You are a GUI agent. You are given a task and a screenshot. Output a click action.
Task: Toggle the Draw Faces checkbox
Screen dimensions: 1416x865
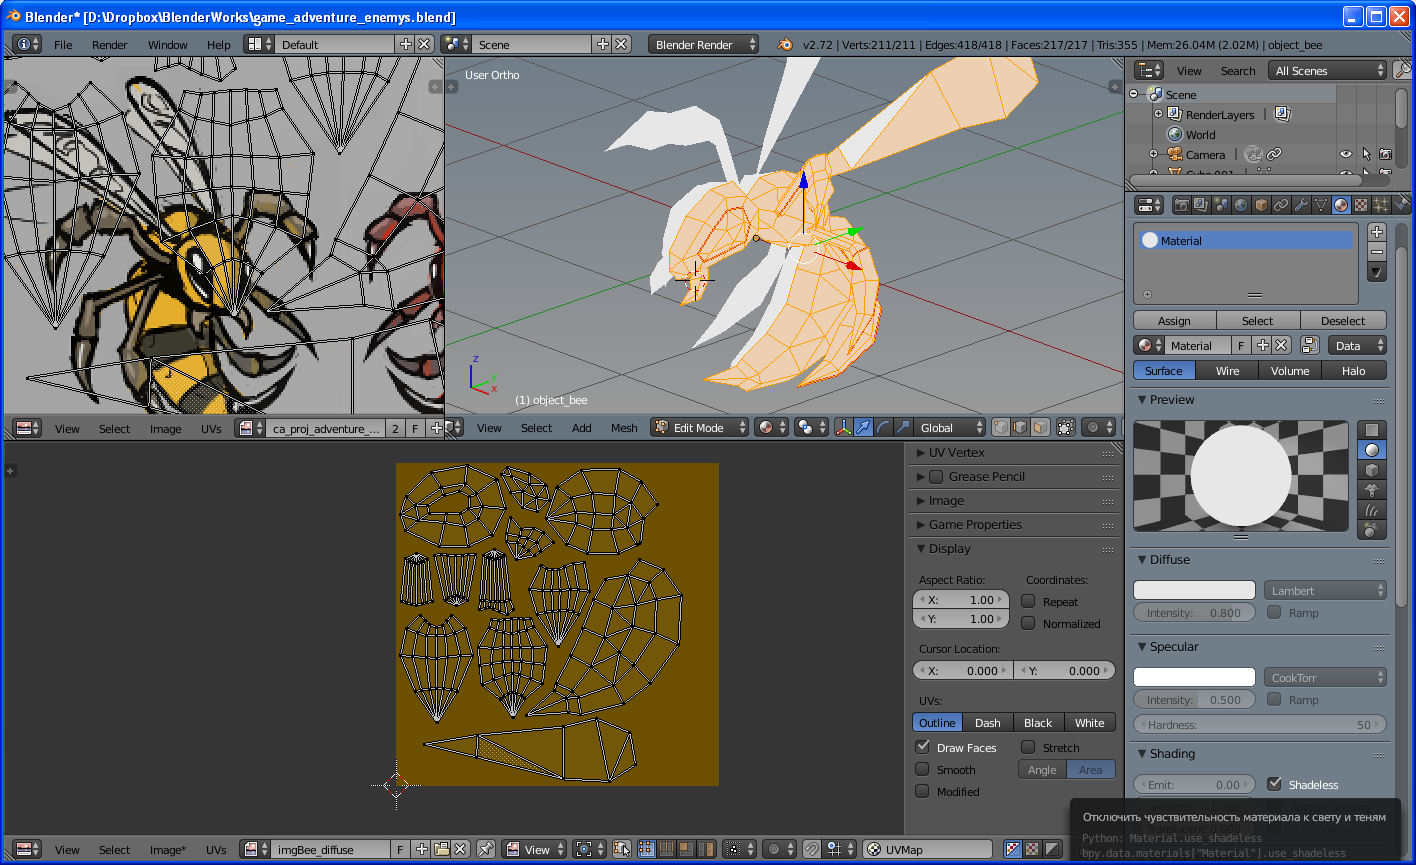pyautogui.click(x=922, y=747)
